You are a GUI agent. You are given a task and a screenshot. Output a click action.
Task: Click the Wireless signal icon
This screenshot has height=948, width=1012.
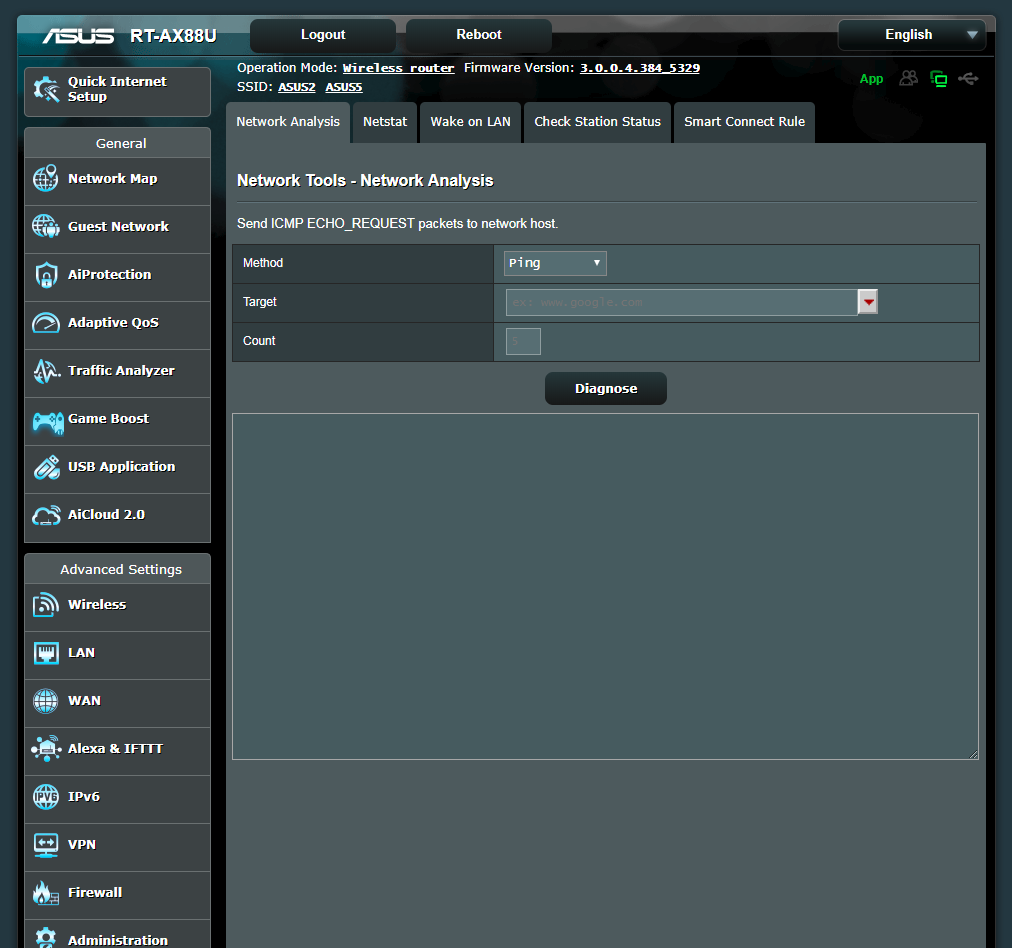coord(46,605)
